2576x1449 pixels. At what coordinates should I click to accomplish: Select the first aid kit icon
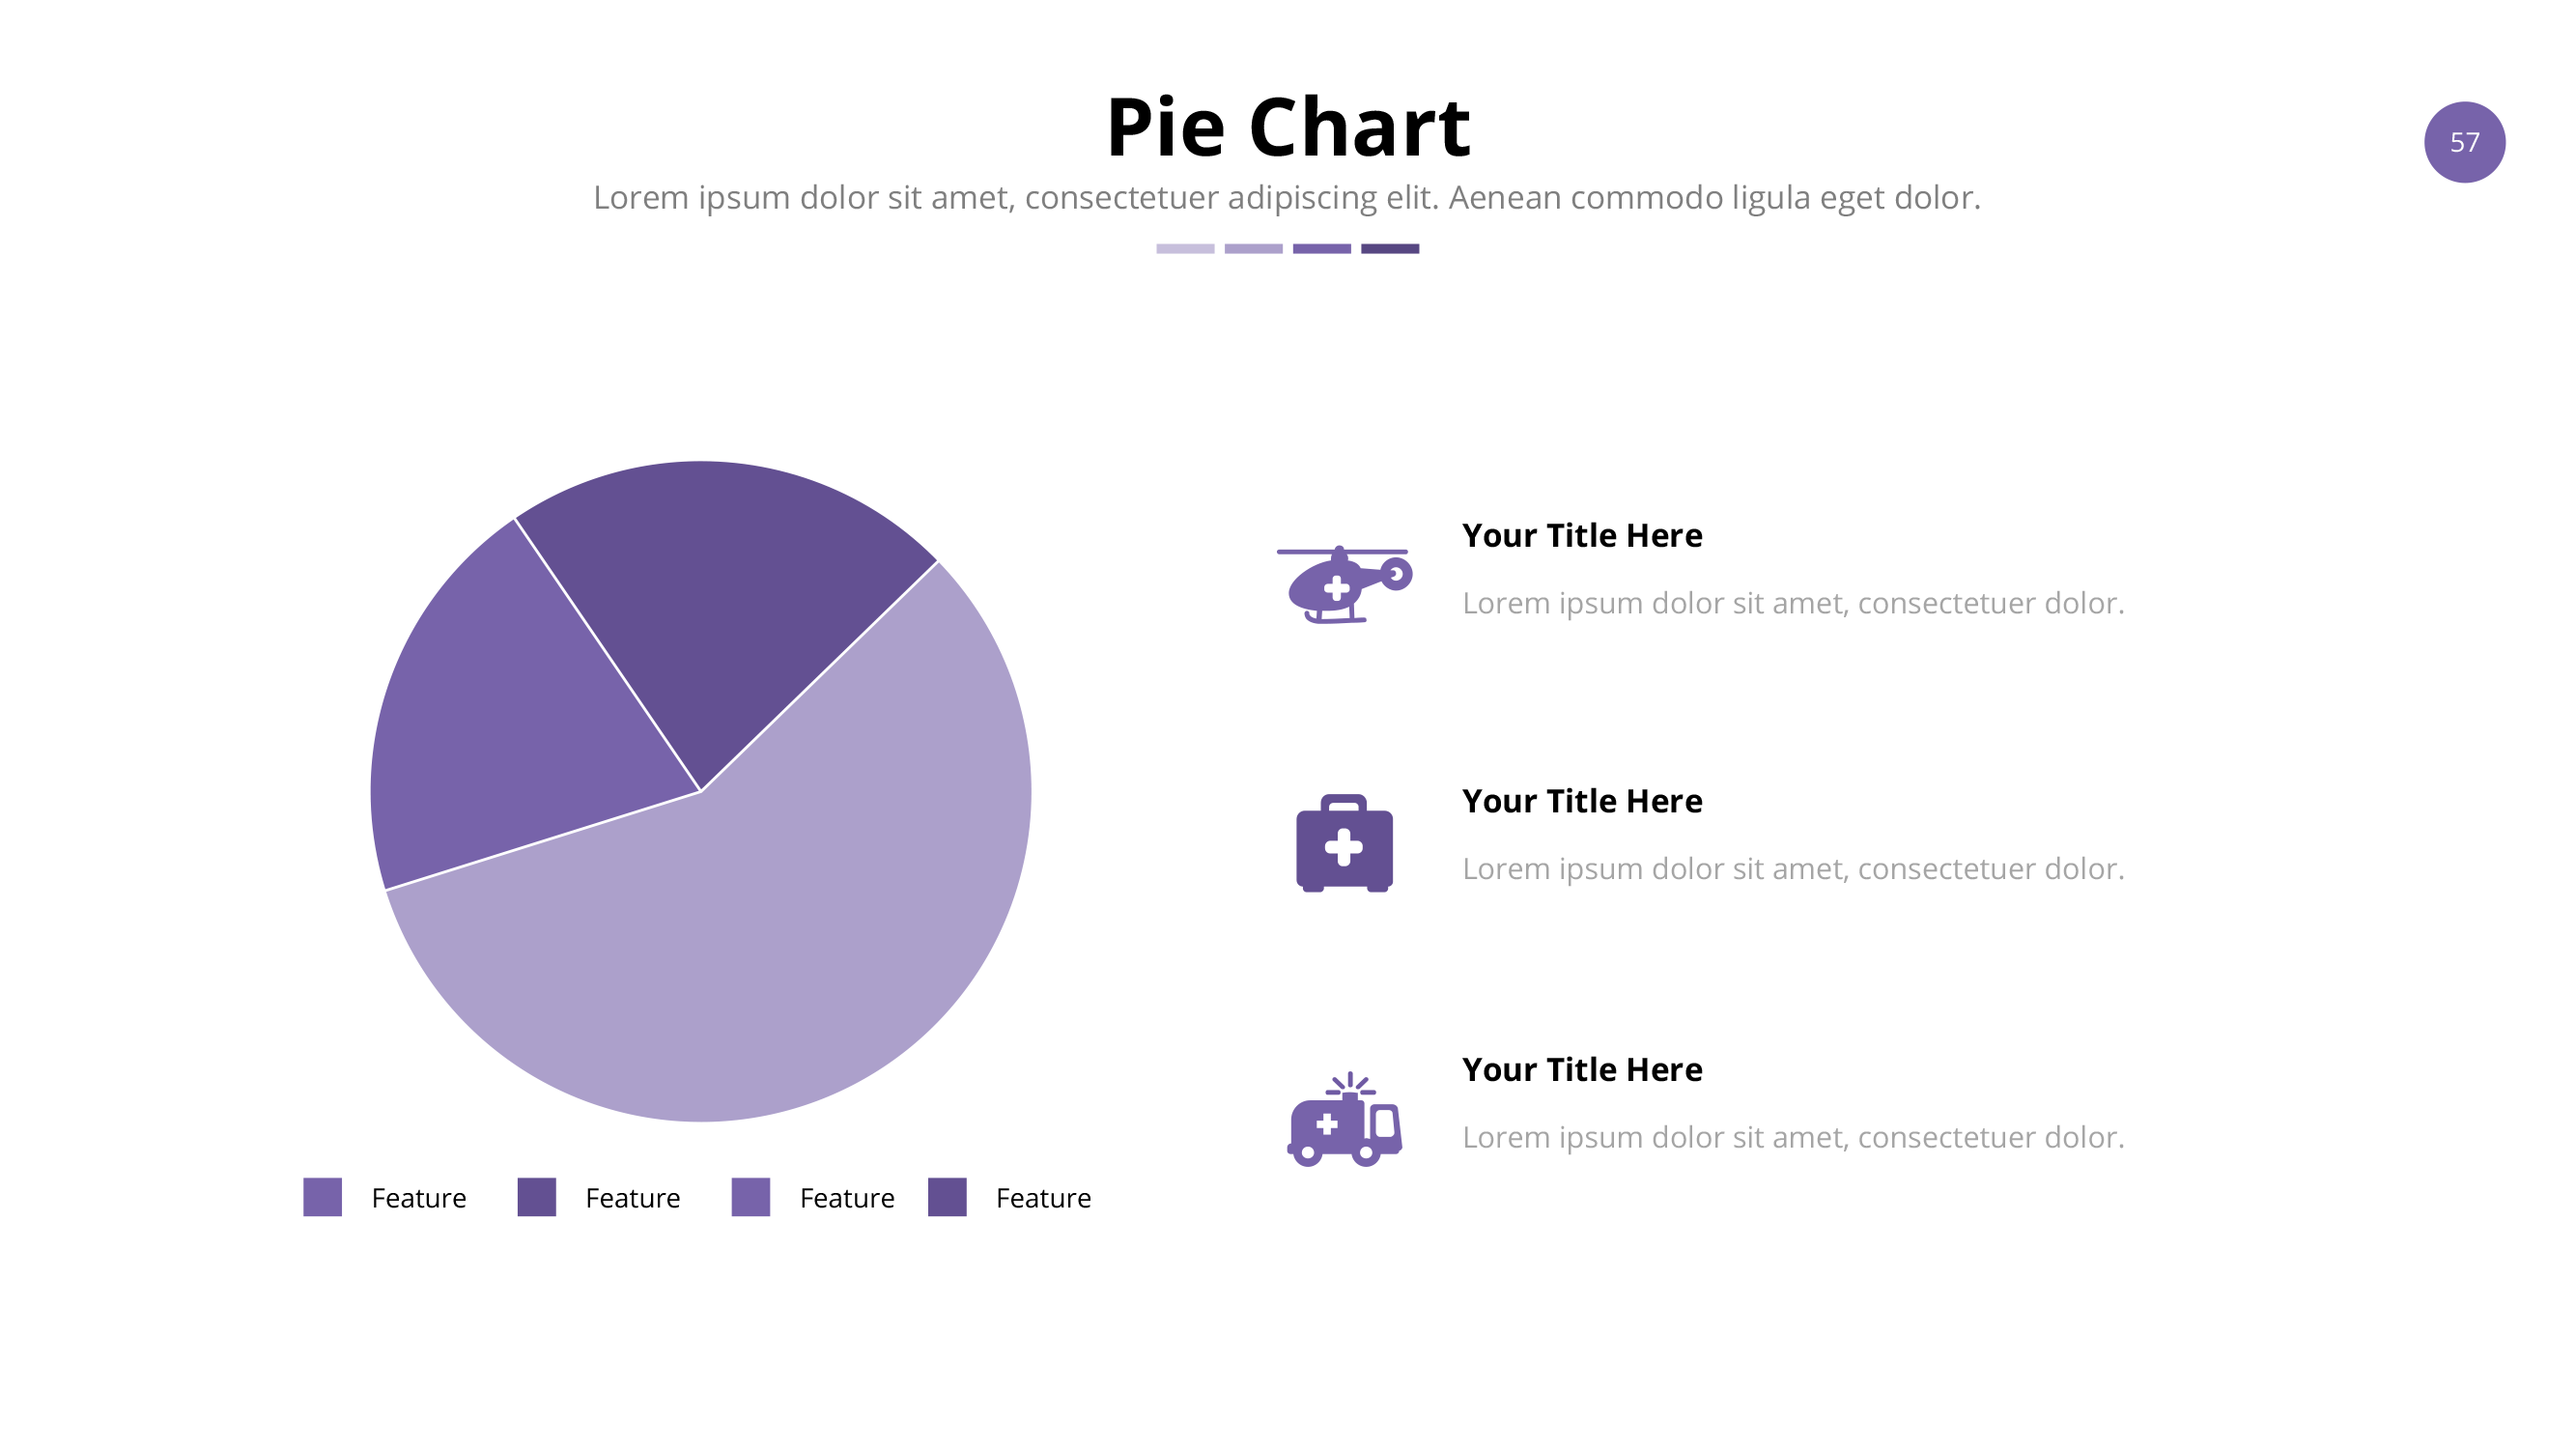pos(1344,843)
